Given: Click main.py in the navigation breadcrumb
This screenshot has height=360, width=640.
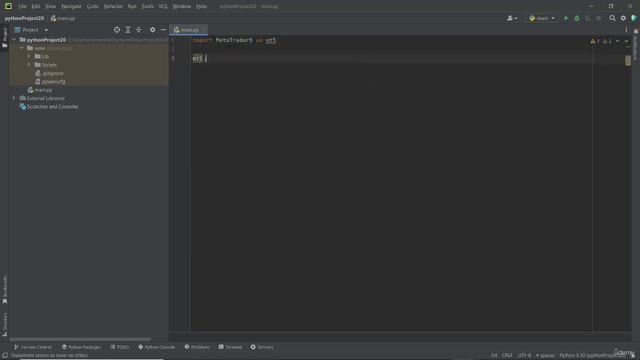Looking at the screenshot, I should 63,18.
